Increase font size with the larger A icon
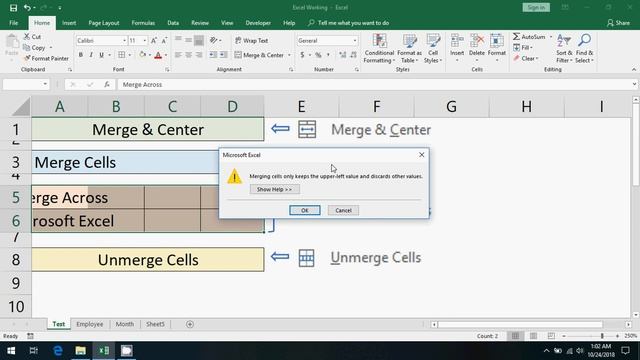 (154, 41)
